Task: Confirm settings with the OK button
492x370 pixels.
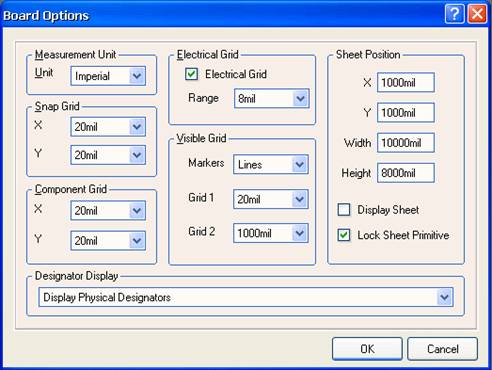Action: tap(367, 349)
